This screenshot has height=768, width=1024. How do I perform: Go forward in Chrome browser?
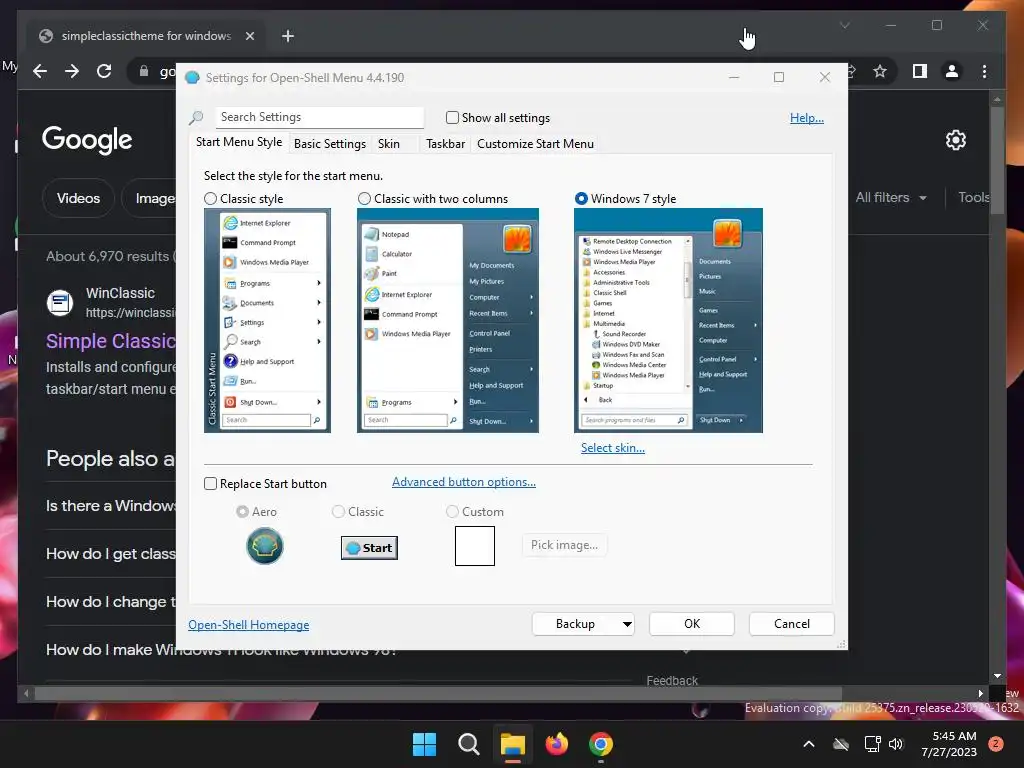pos(72,71)
